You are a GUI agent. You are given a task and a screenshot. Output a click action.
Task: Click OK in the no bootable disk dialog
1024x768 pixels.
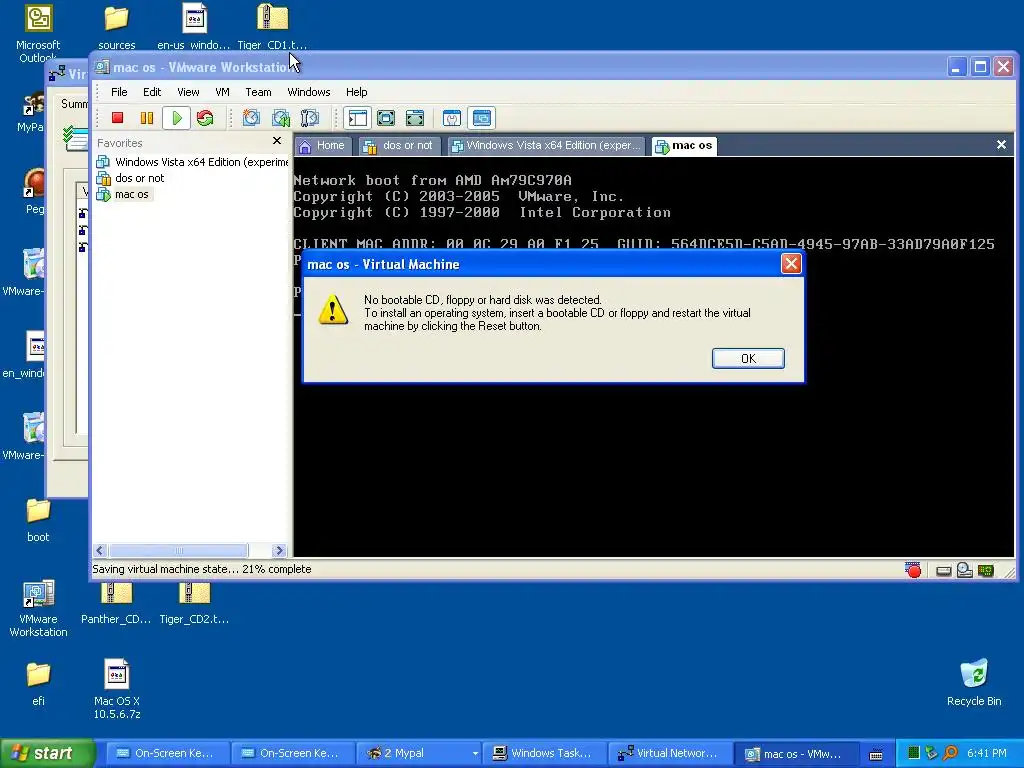click(748, 359)
